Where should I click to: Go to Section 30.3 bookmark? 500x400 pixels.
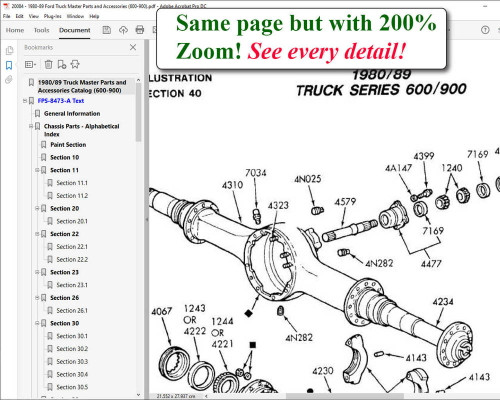coord(72,362)
